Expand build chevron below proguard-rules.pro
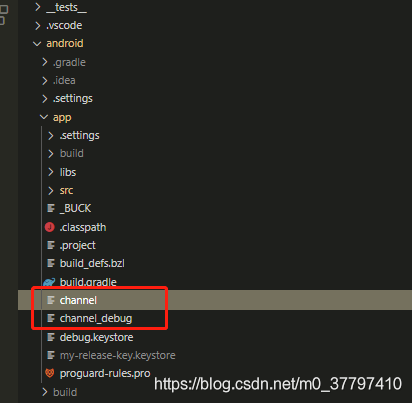The height and width of the screenshot is (403, 412). click(x=45, y=392)
